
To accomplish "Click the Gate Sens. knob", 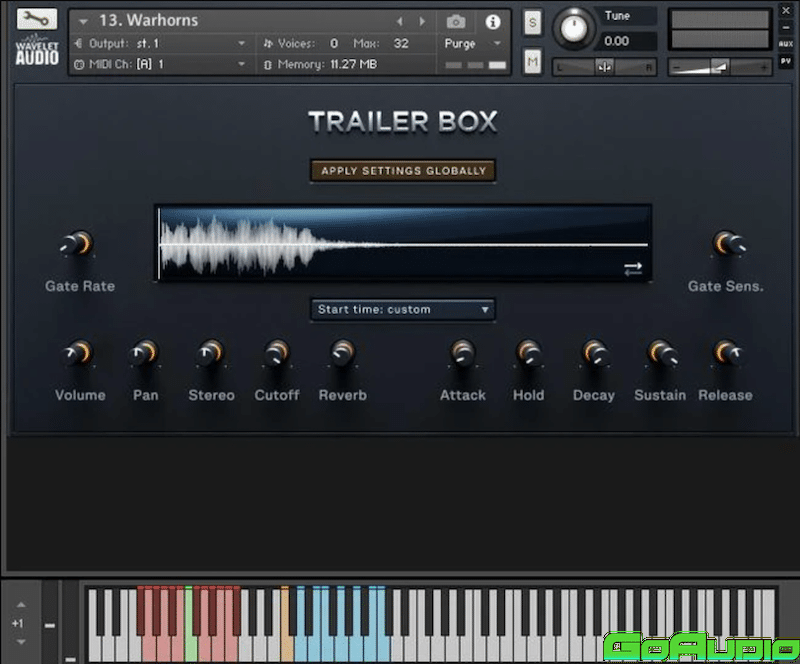I will (727, 244).
